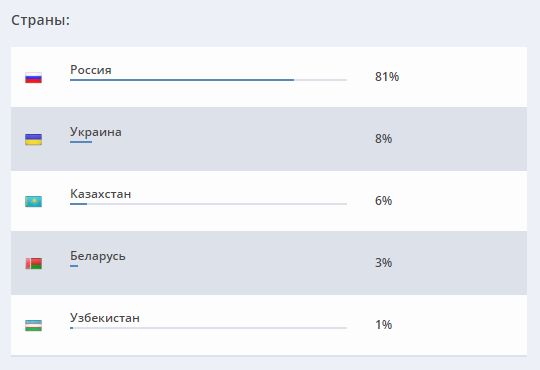Click the Беларусь progress bar
The height and width of the screenshot is (370, 540).
point(208,266)
